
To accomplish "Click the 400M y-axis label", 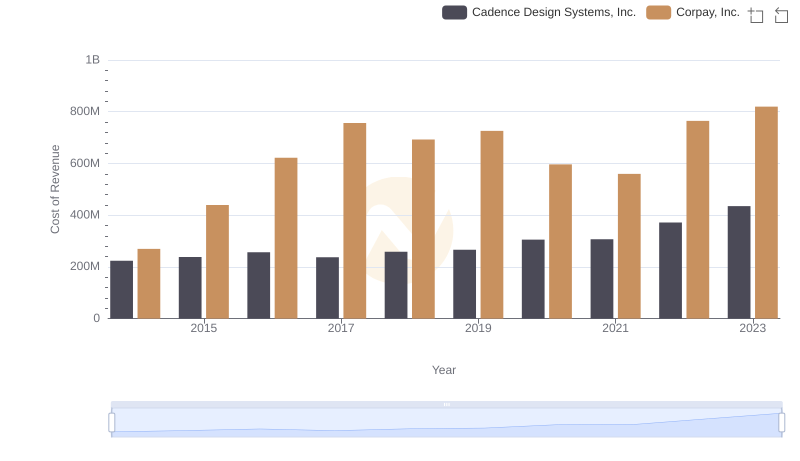I will pyautogui.click(x=85, y=215).
